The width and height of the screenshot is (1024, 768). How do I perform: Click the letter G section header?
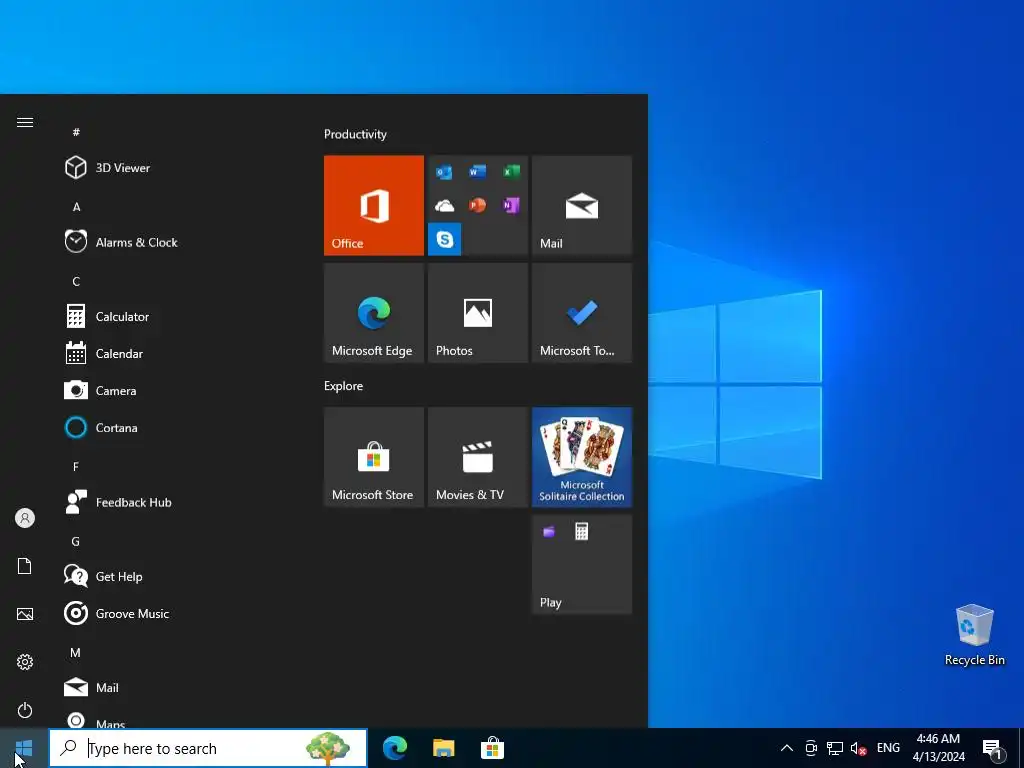click(76, 541)
